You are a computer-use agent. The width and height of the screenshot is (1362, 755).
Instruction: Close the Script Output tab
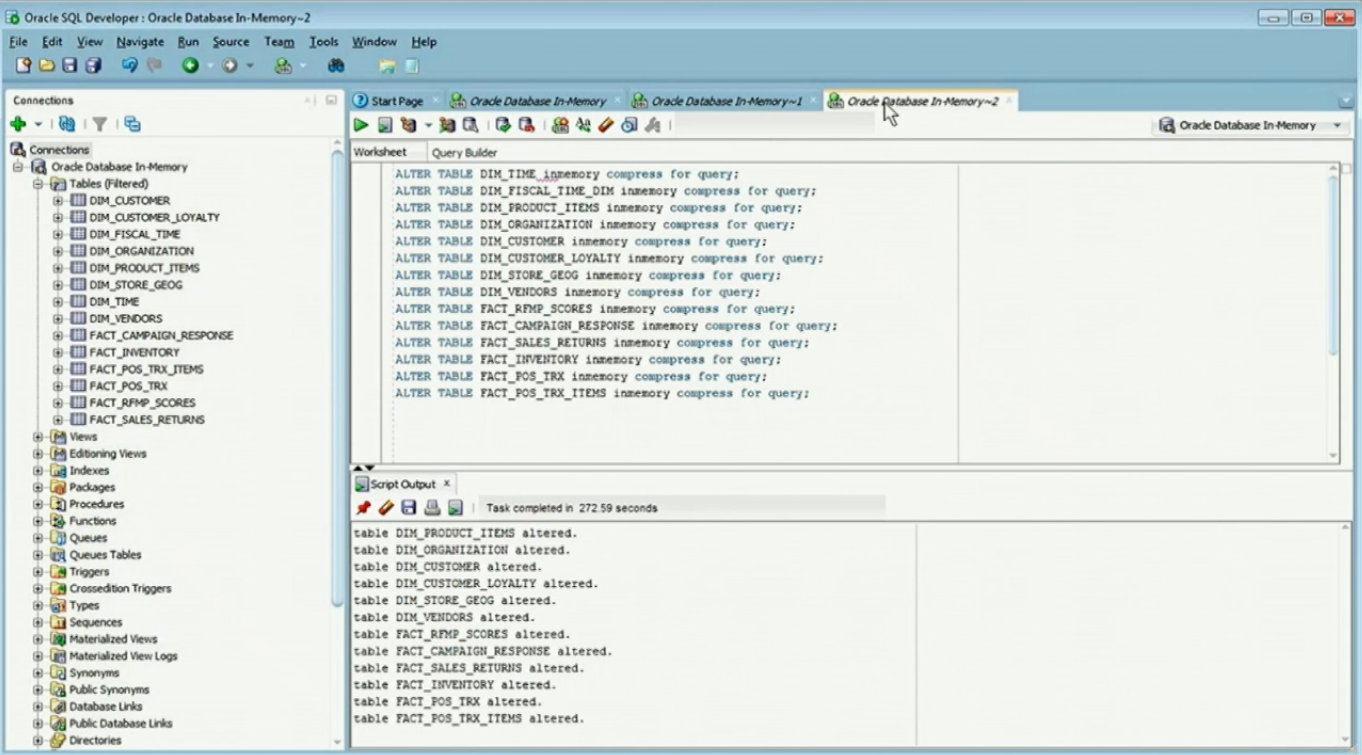[x=447, y=484]
